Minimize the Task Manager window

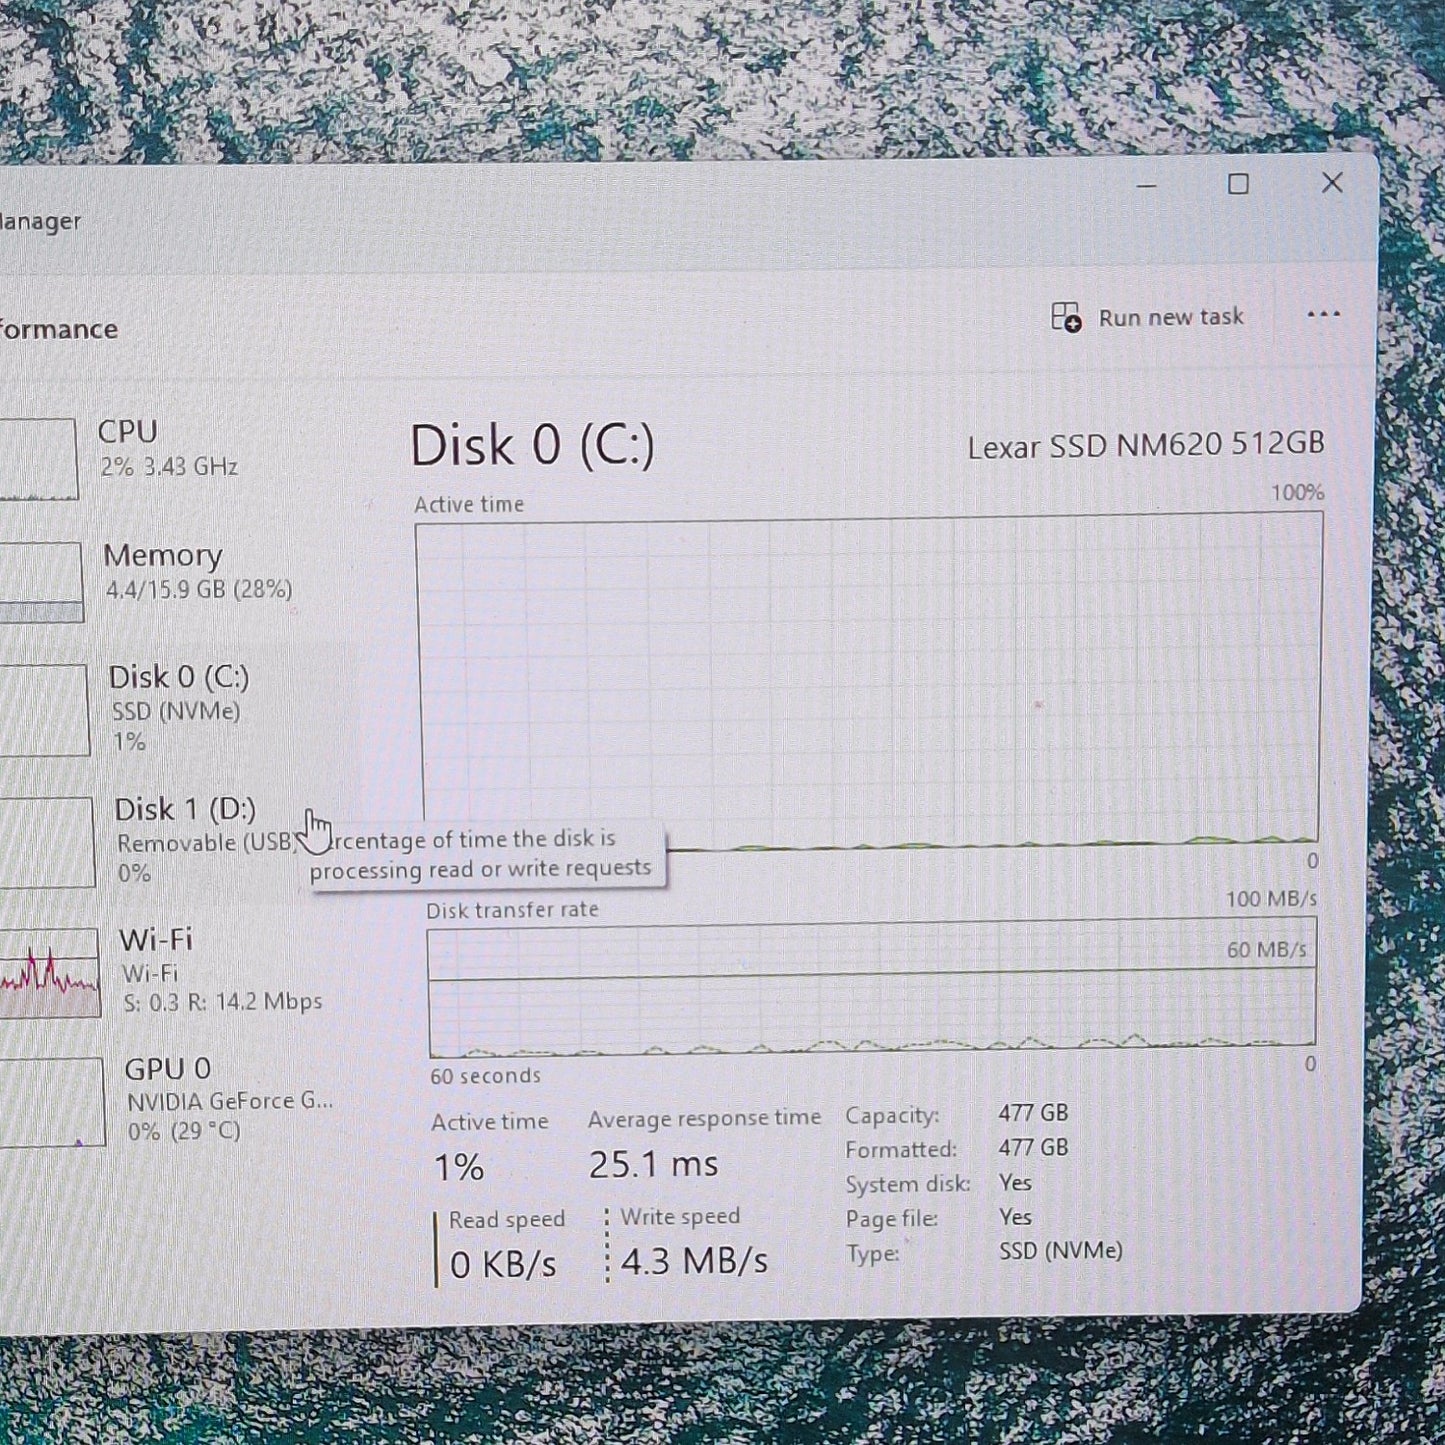point(1146,186)
